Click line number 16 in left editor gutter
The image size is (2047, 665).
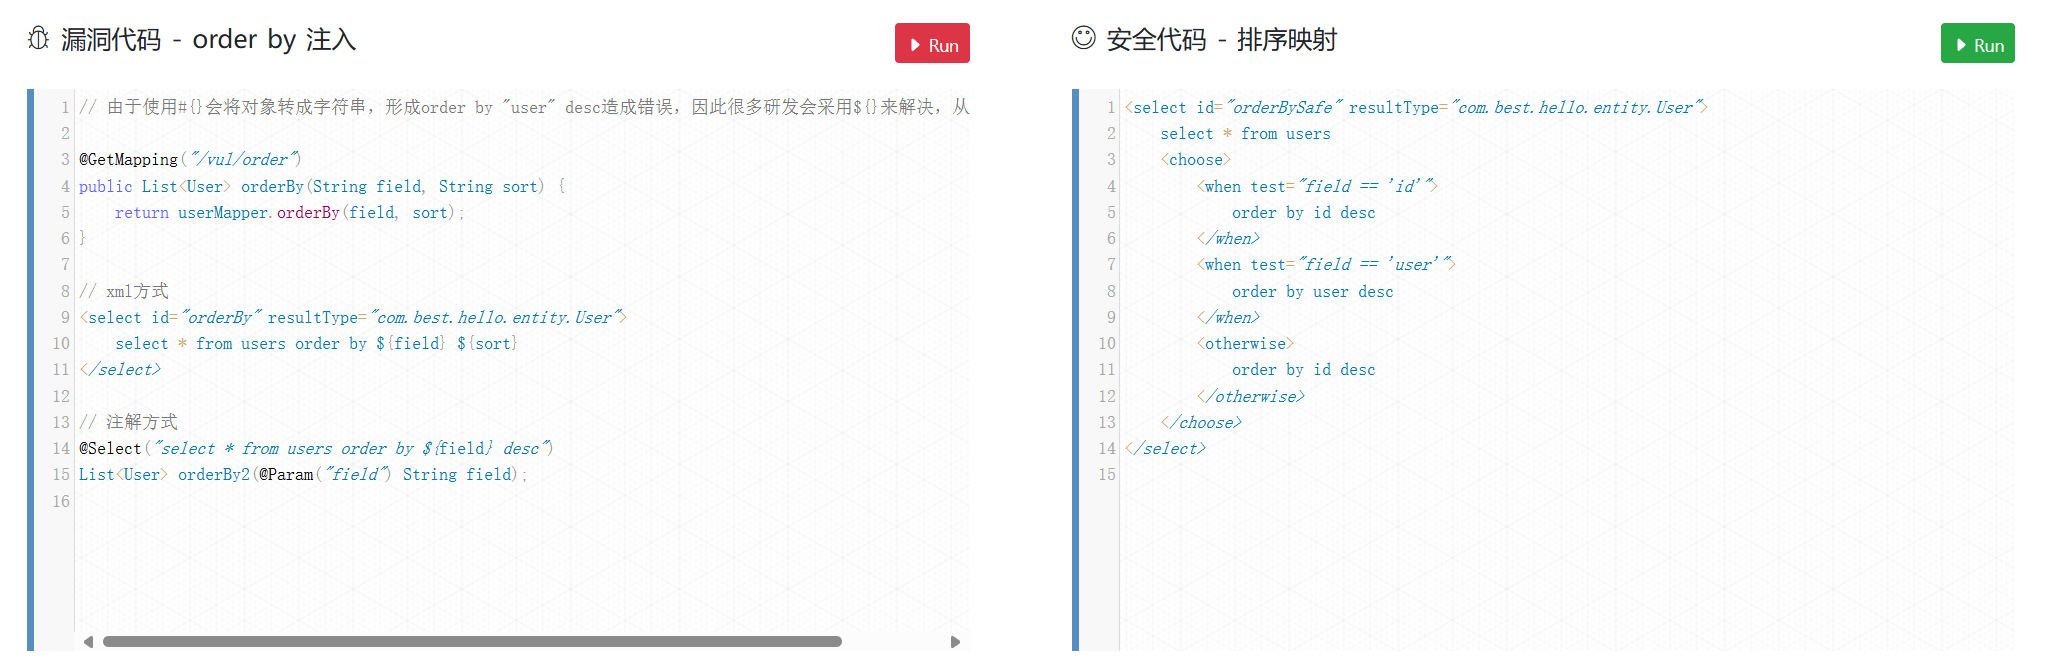pyautogui.click(x=61, y=502)
